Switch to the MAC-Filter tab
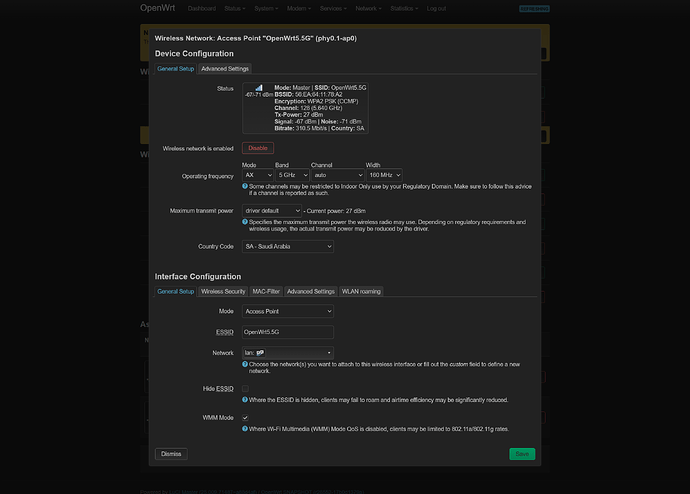 point(266,291)
